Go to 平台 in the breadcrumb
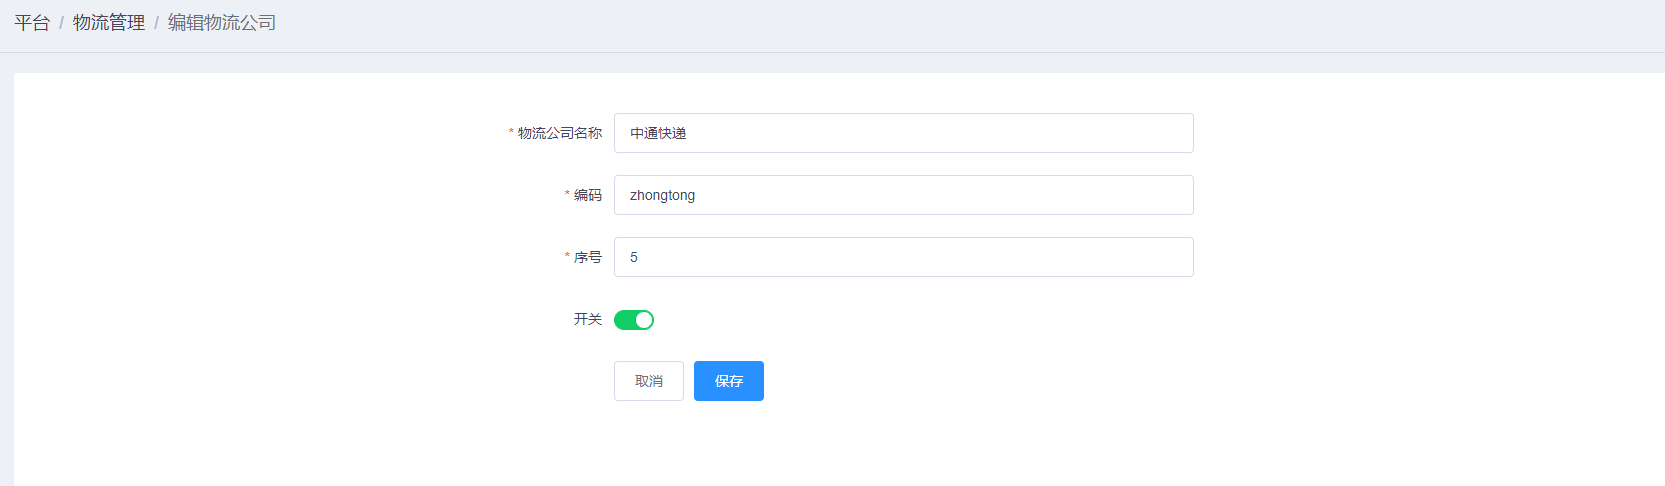Screen dimensions: 1665x486 click(x=32, y=23)
